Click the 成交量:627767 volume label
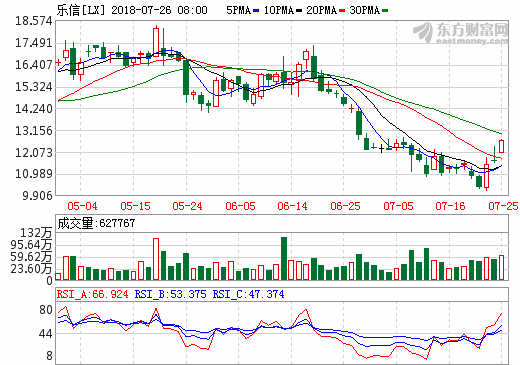520x365 pixels. tap(96, 223)
